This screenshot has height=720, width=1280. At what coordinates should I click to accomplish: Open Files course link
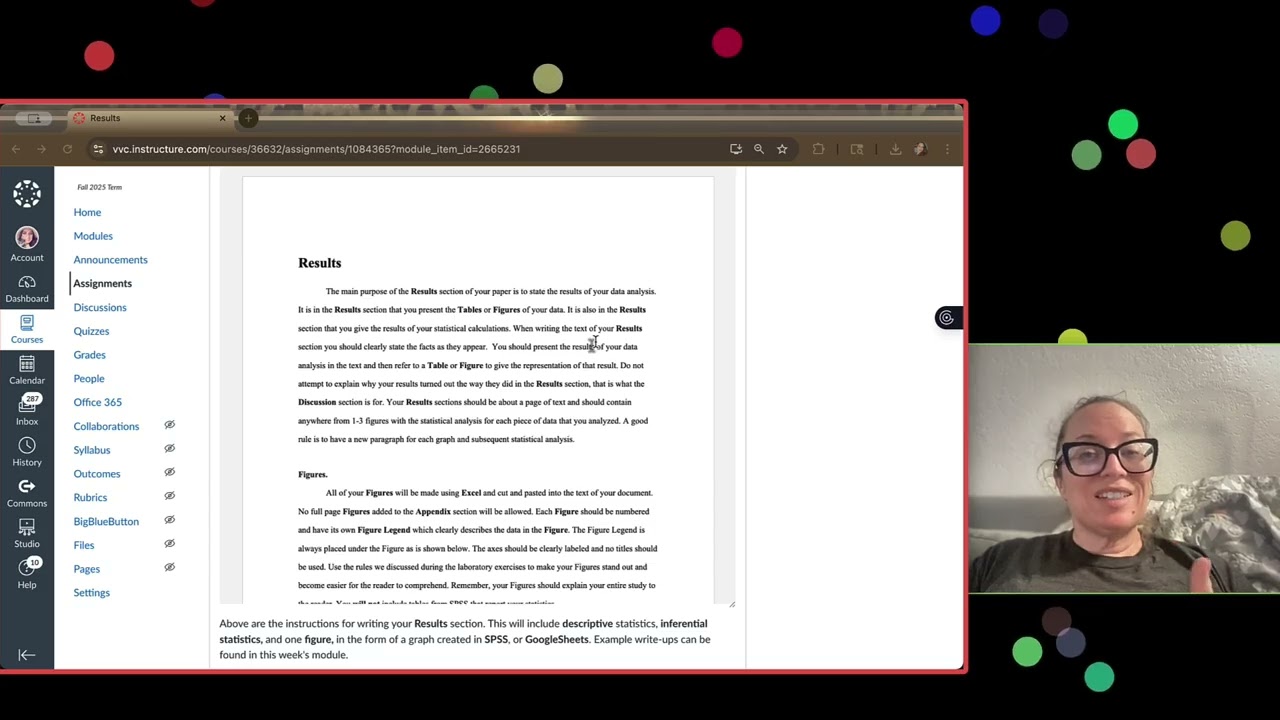84,545
